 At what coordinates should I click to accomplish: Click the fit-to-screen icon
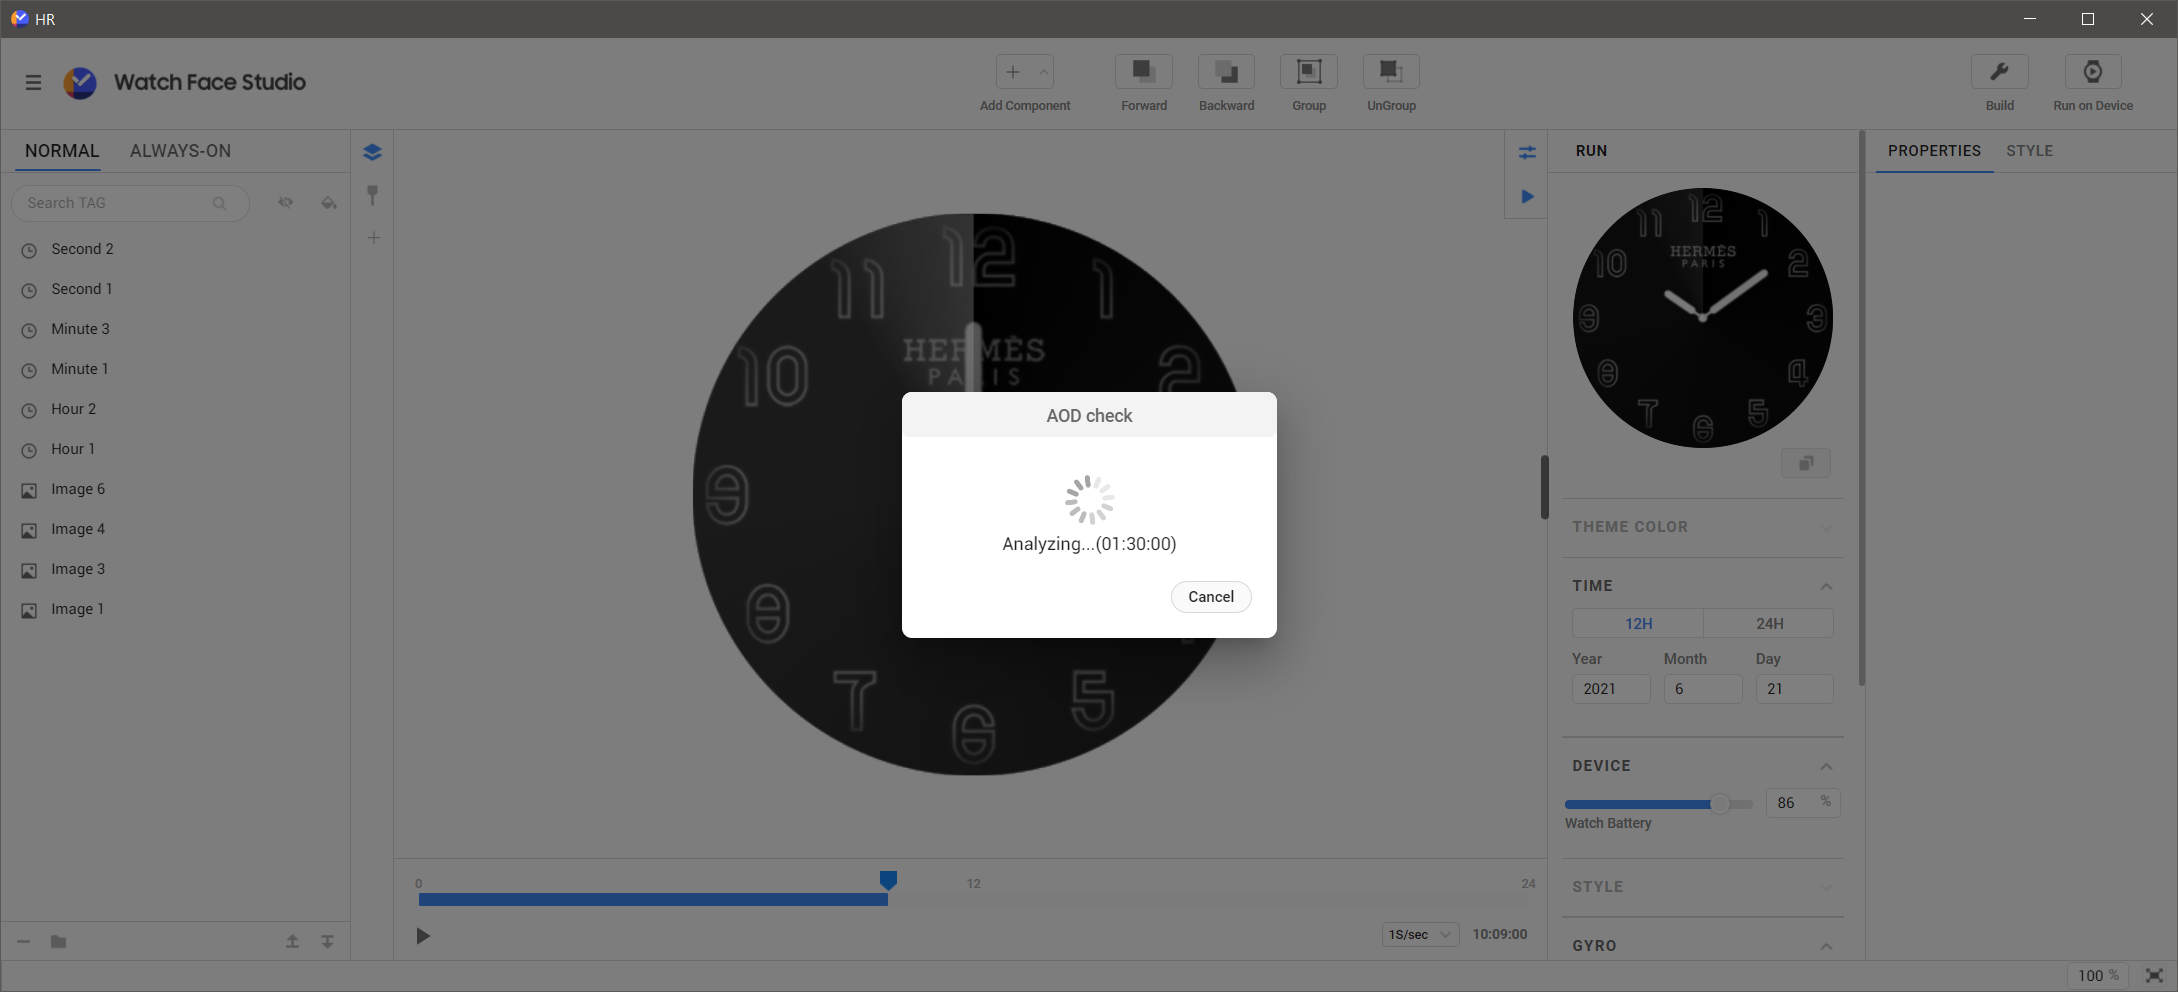coord(2155,976)
